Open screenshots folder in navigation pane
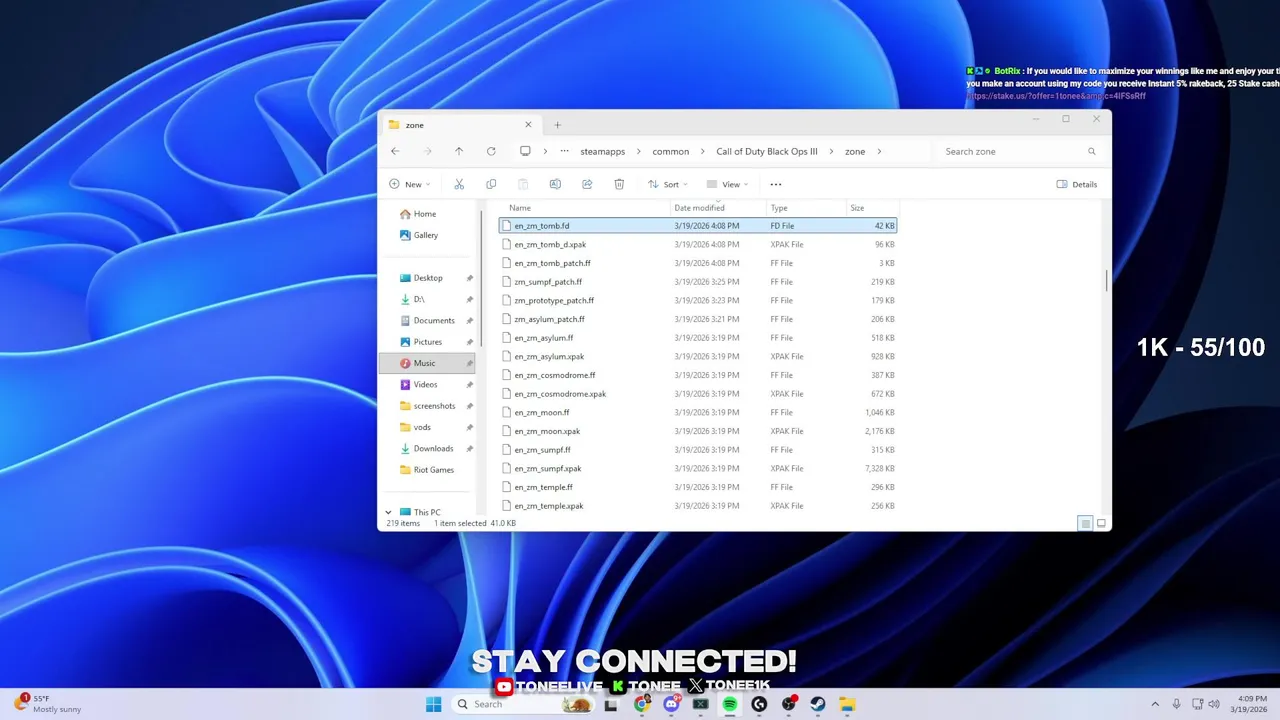Screen dimensions: 1280x720 (428, 406)
